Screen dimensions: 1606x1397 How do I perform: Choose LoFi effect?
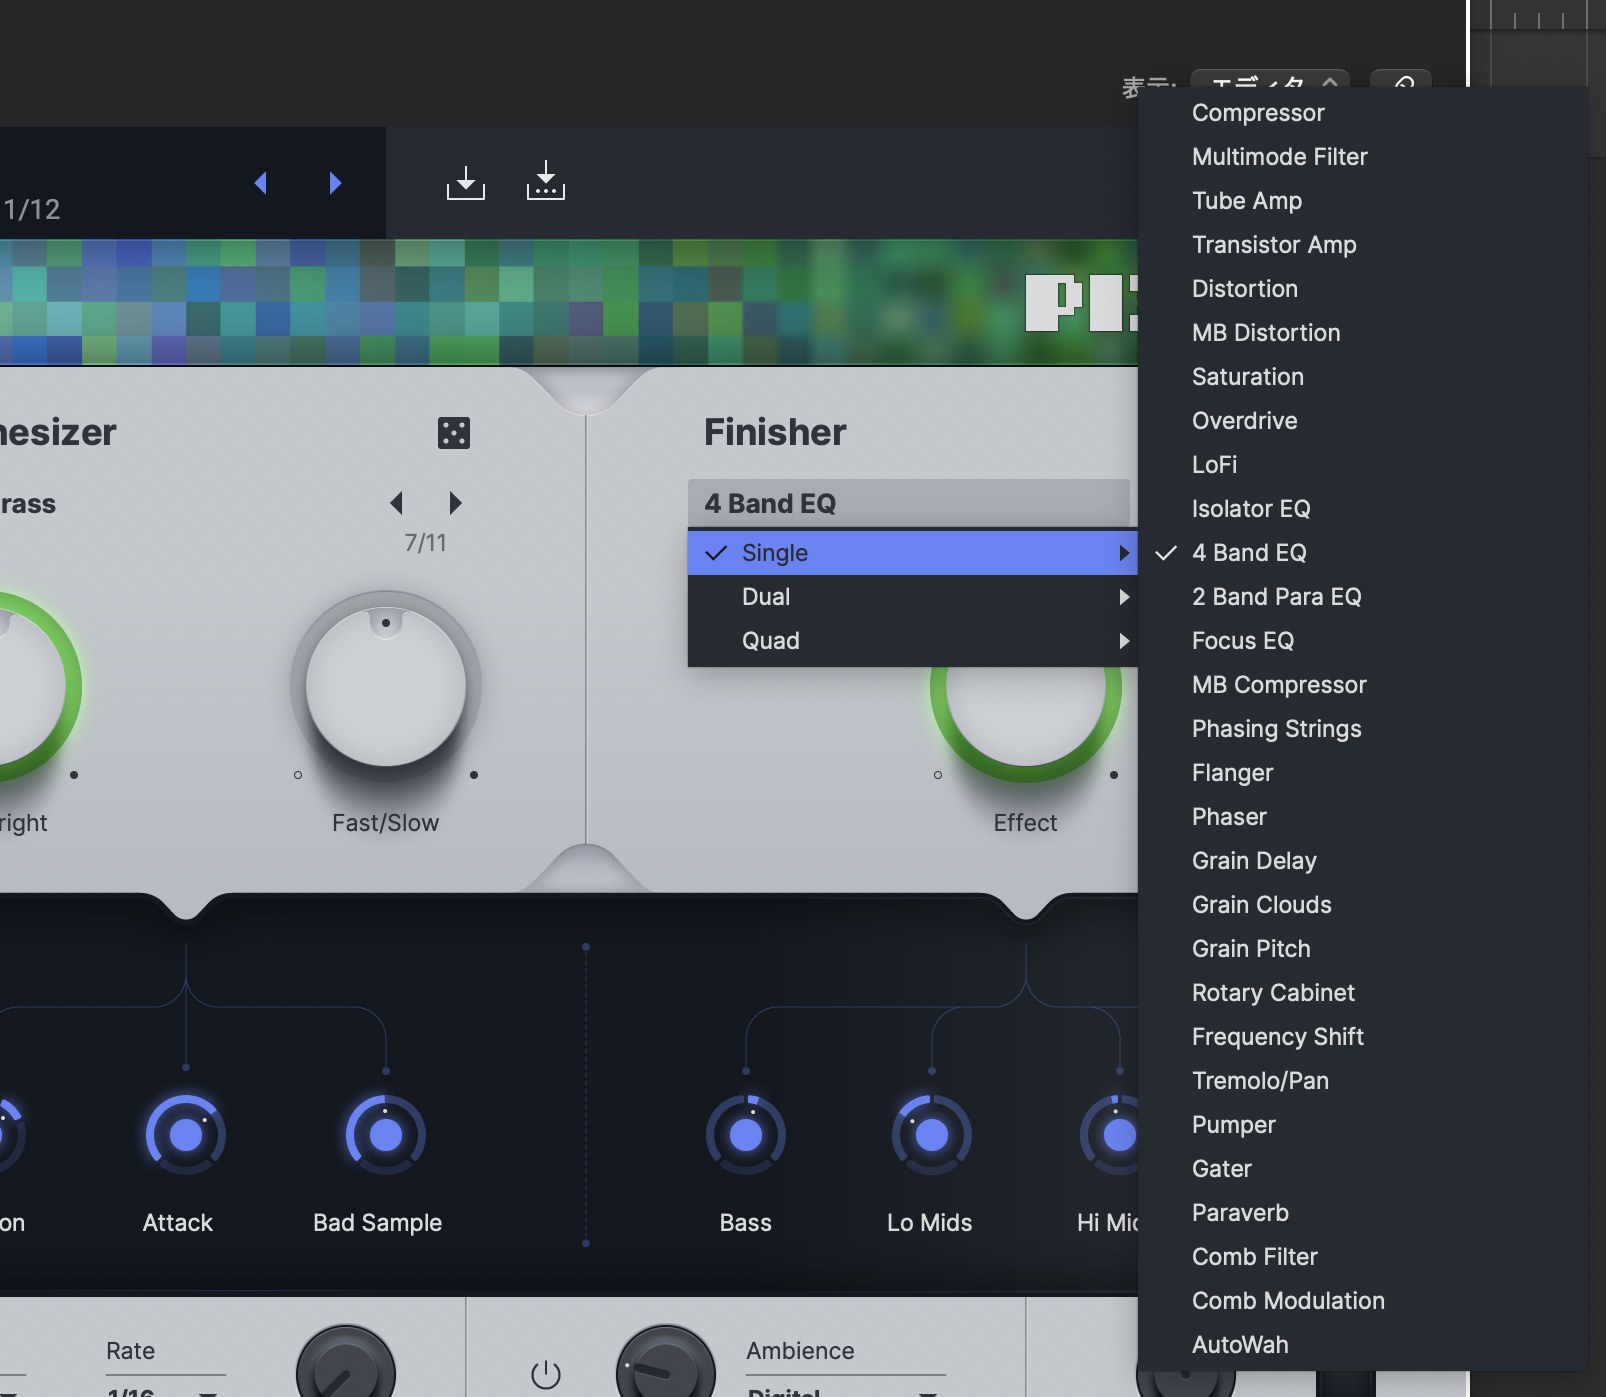click(x=1363, y=465)
